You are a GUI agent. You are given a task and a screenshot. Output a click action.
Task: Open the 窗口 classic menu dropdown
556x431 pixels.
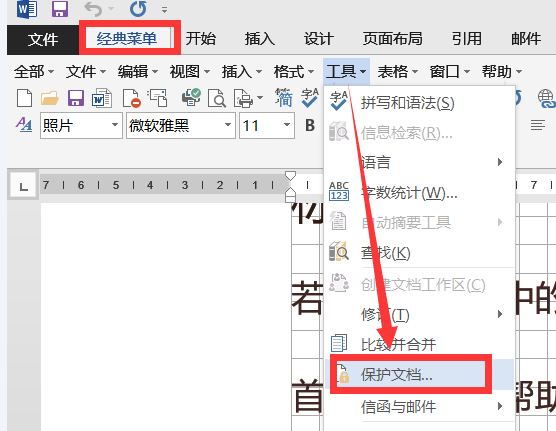[x=450, y=72]
